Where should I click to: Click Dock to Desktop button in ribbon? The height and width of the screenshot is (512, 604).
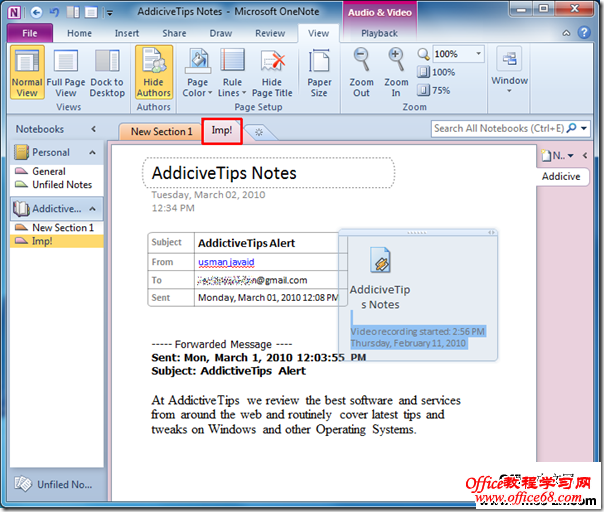pos(107,72)
